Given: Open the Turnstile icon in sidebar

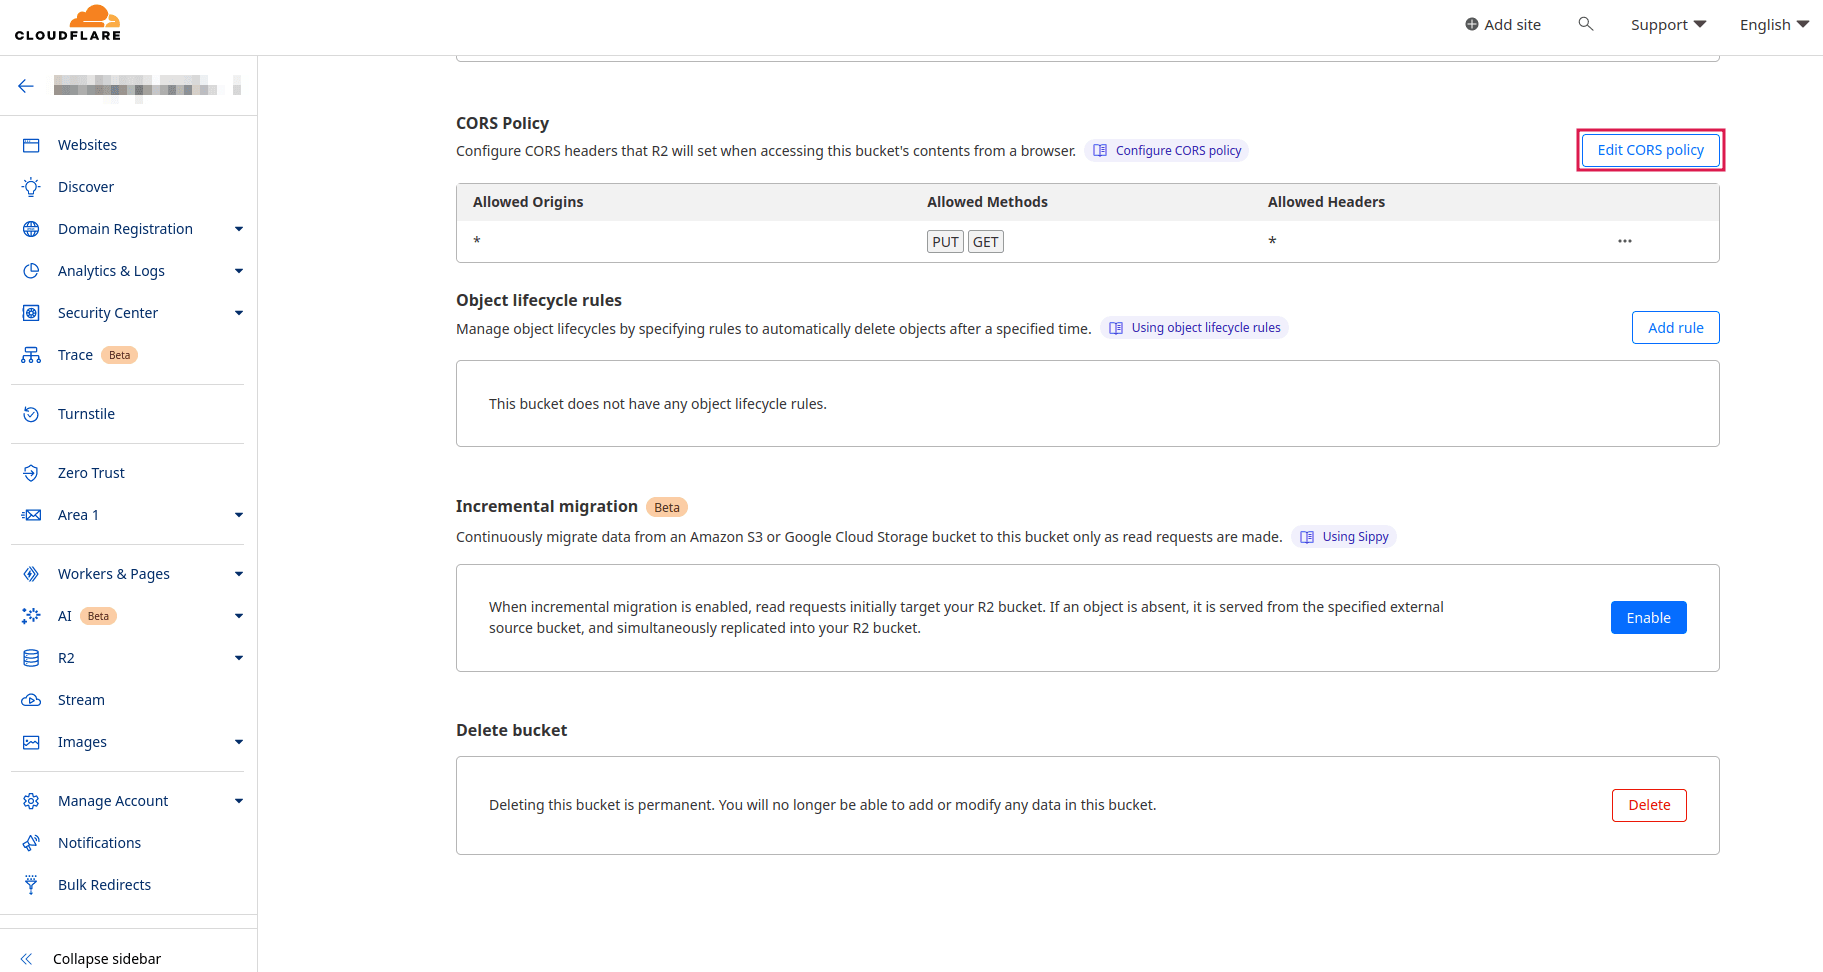Looking at the screenshot, I should click(31, 414).
